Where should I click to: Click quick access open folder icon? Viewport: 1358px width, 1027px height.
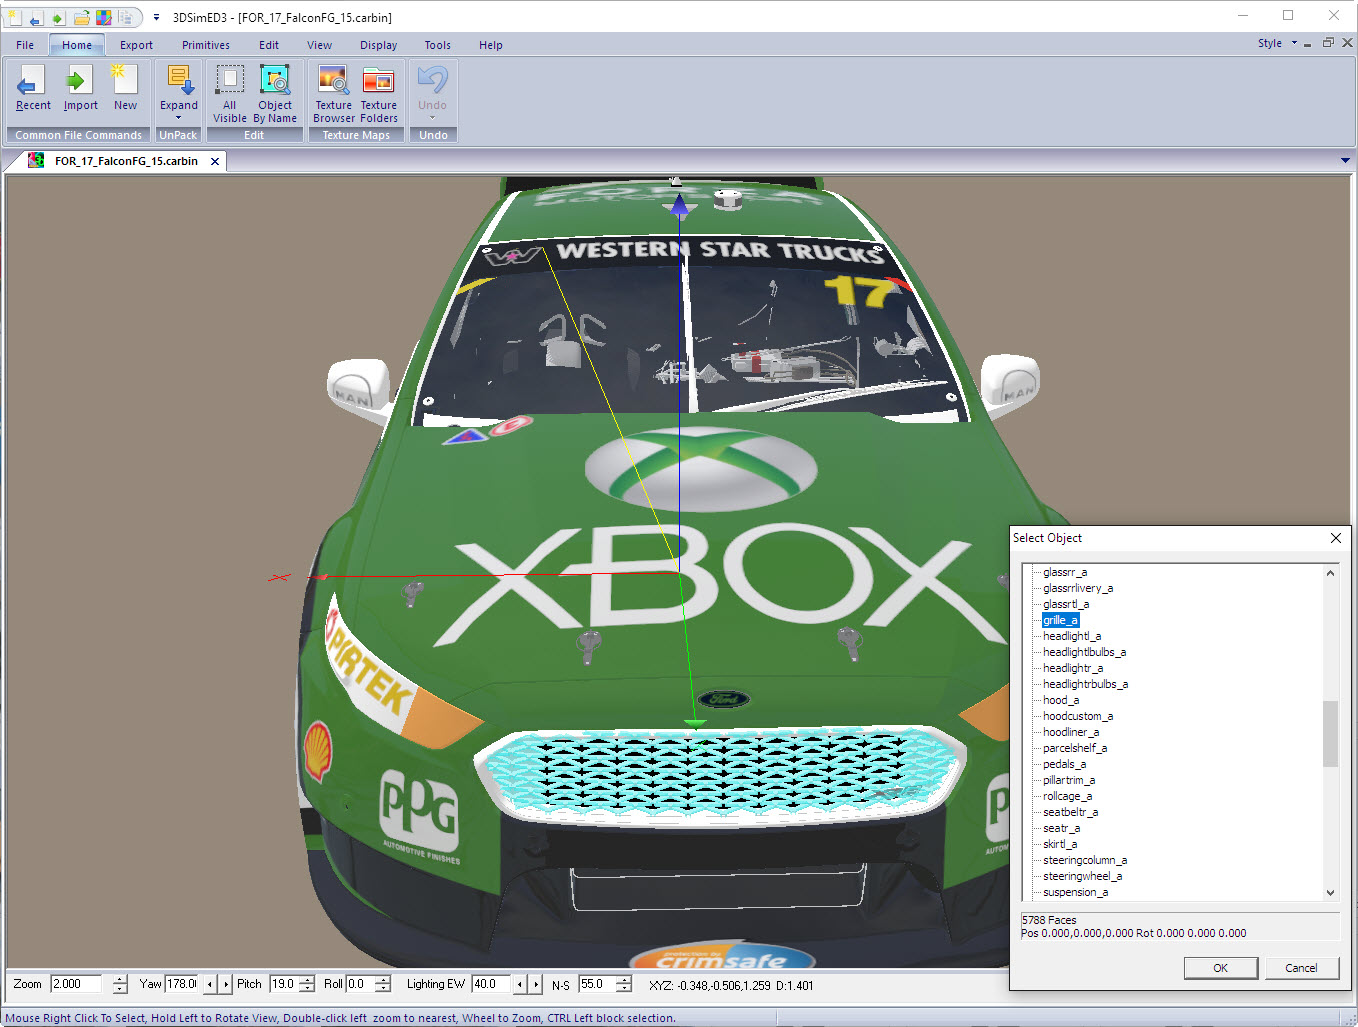click(x=81, y=17)
